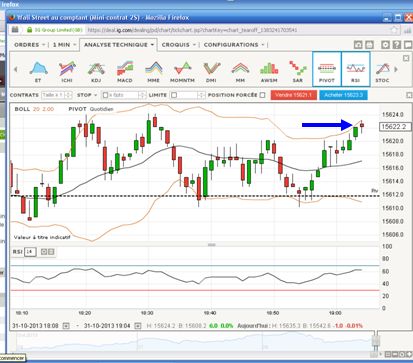Show more indicators with right arrow

point(396,69)
